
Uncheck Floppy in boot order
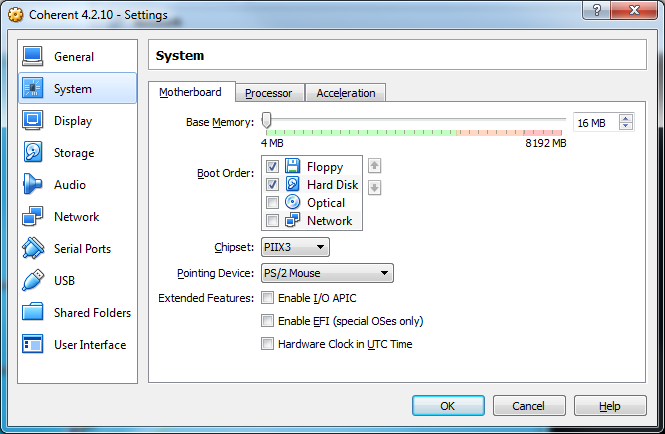272,167
